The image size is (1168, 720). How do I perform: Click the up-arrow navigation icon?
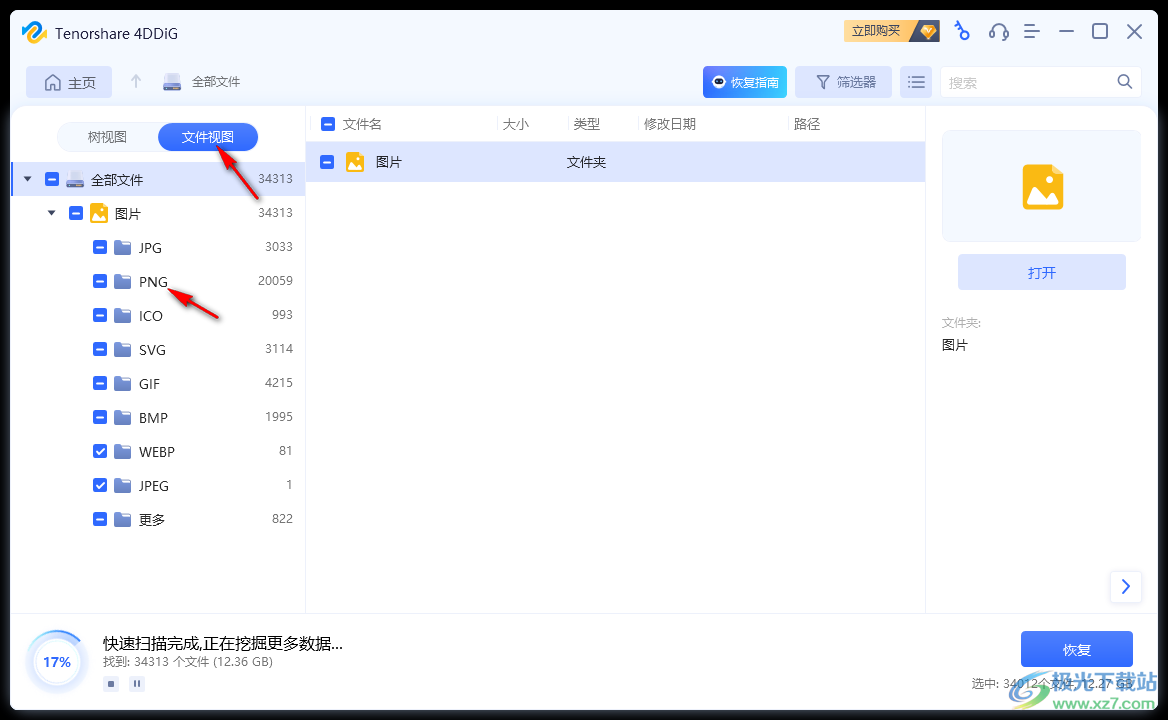click(136, 81)
